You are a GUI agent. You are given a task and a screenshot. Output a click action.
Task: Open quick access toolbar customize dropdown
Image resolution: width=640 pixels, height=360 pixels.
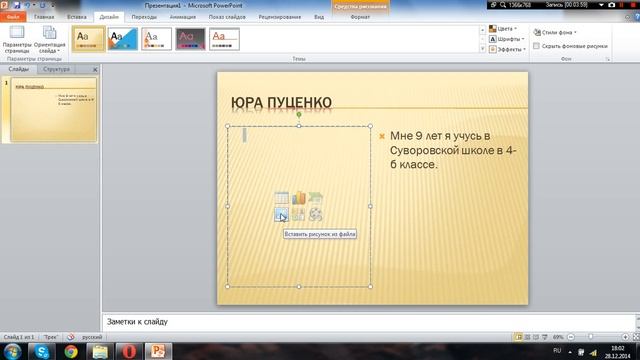click(x=52, y=5)
